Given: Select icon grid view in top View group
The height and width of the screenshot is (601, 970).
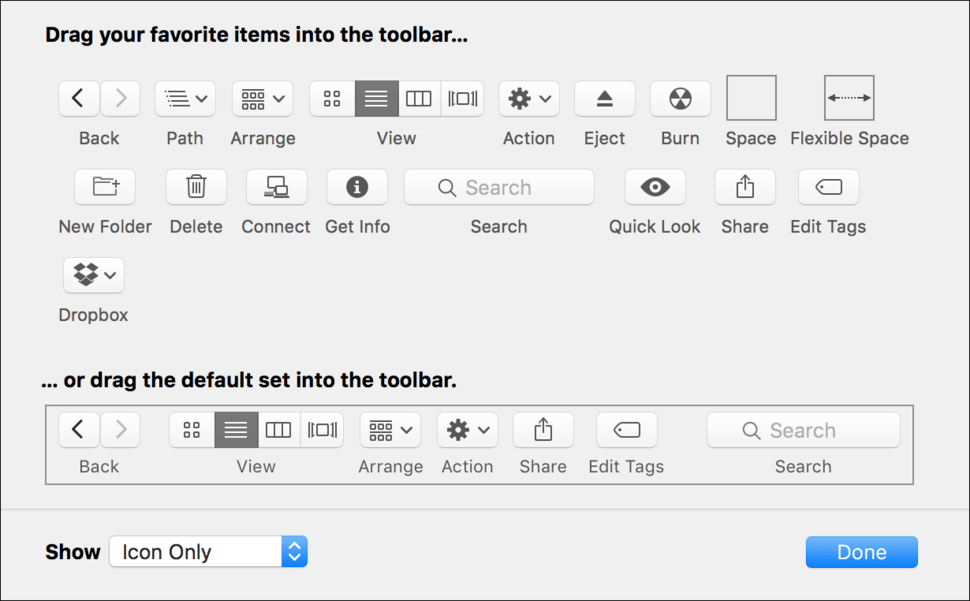Looking at the screenshot, I should tap(332, 98).
